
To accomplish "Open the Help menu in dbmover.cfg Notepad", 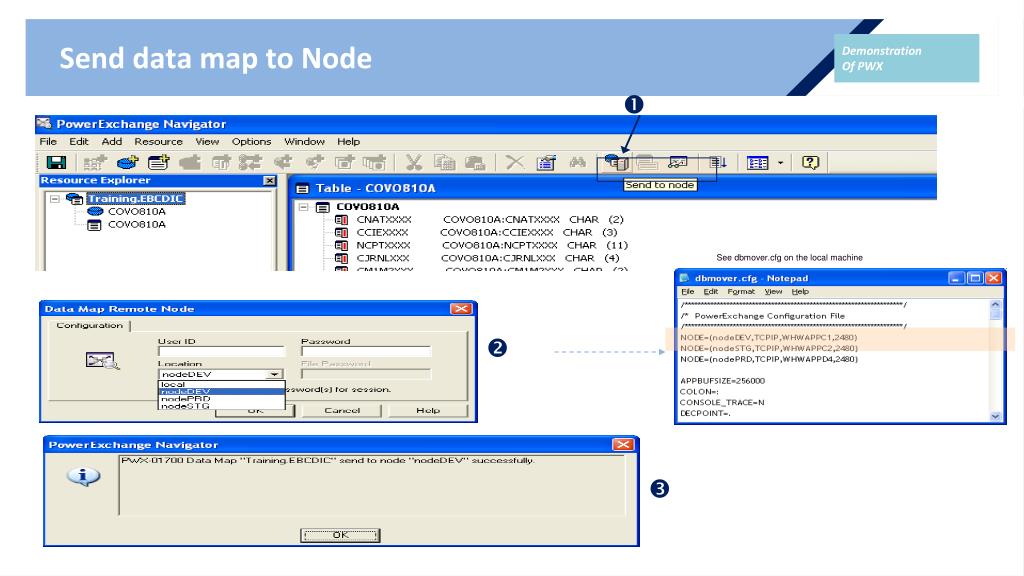I will pos(800,292).
